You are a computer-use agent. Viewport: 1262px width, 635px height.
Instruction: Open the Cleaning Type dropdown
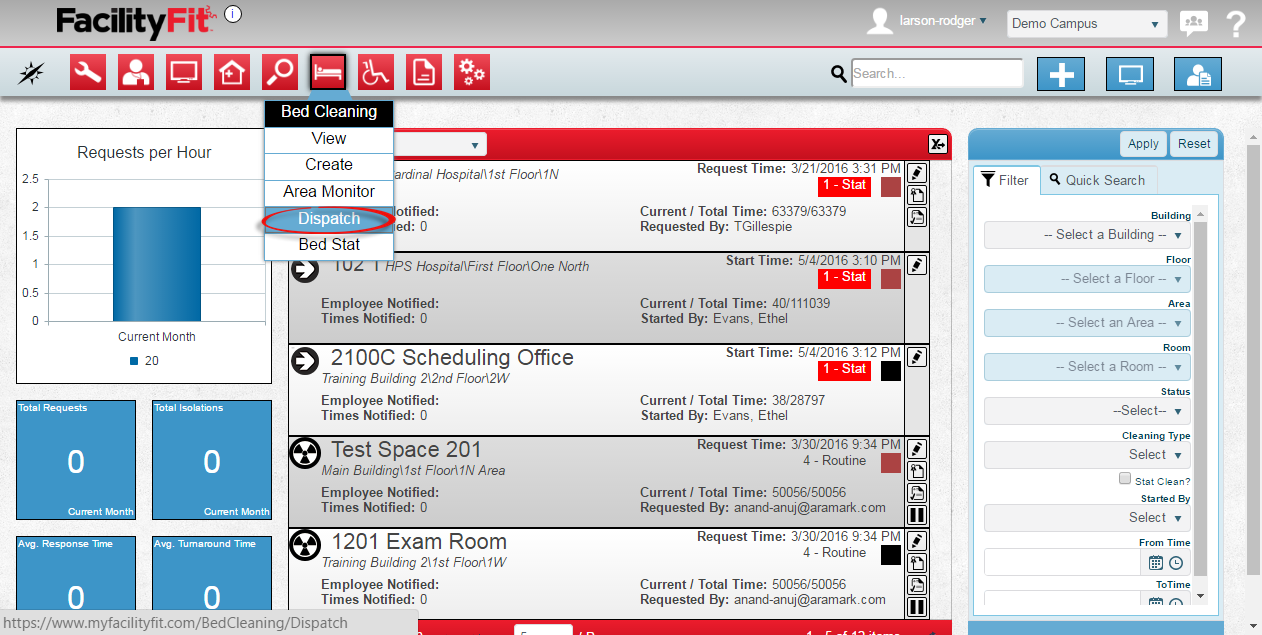(1086, 455)
